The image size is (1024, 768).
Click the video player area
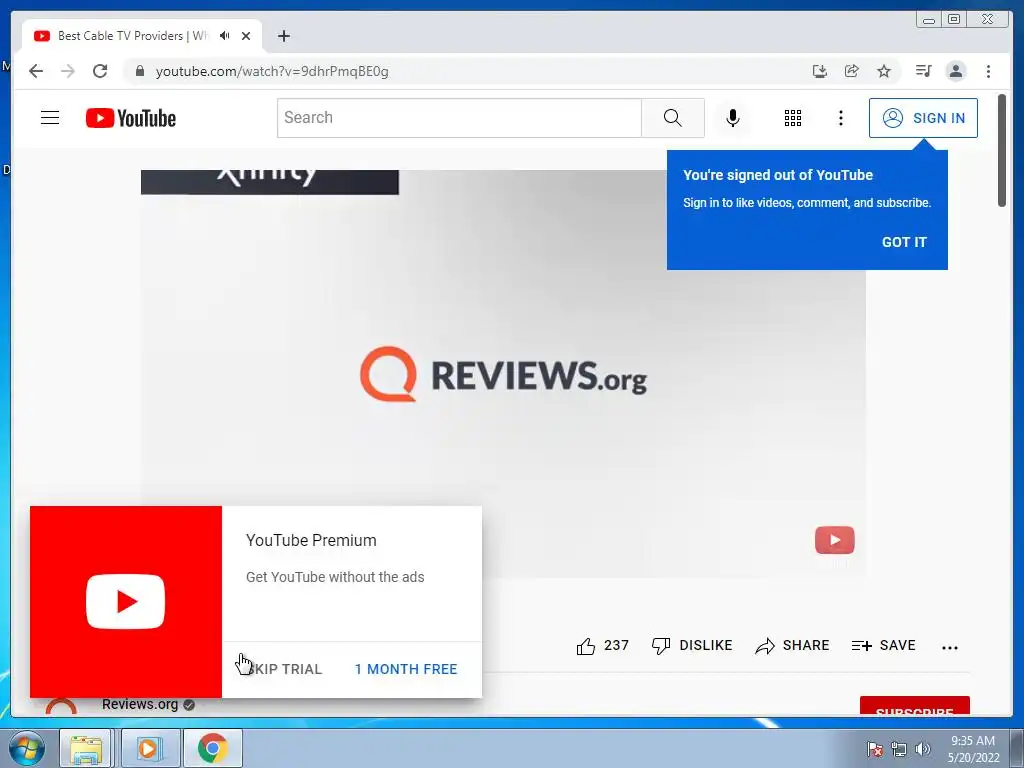503,374
